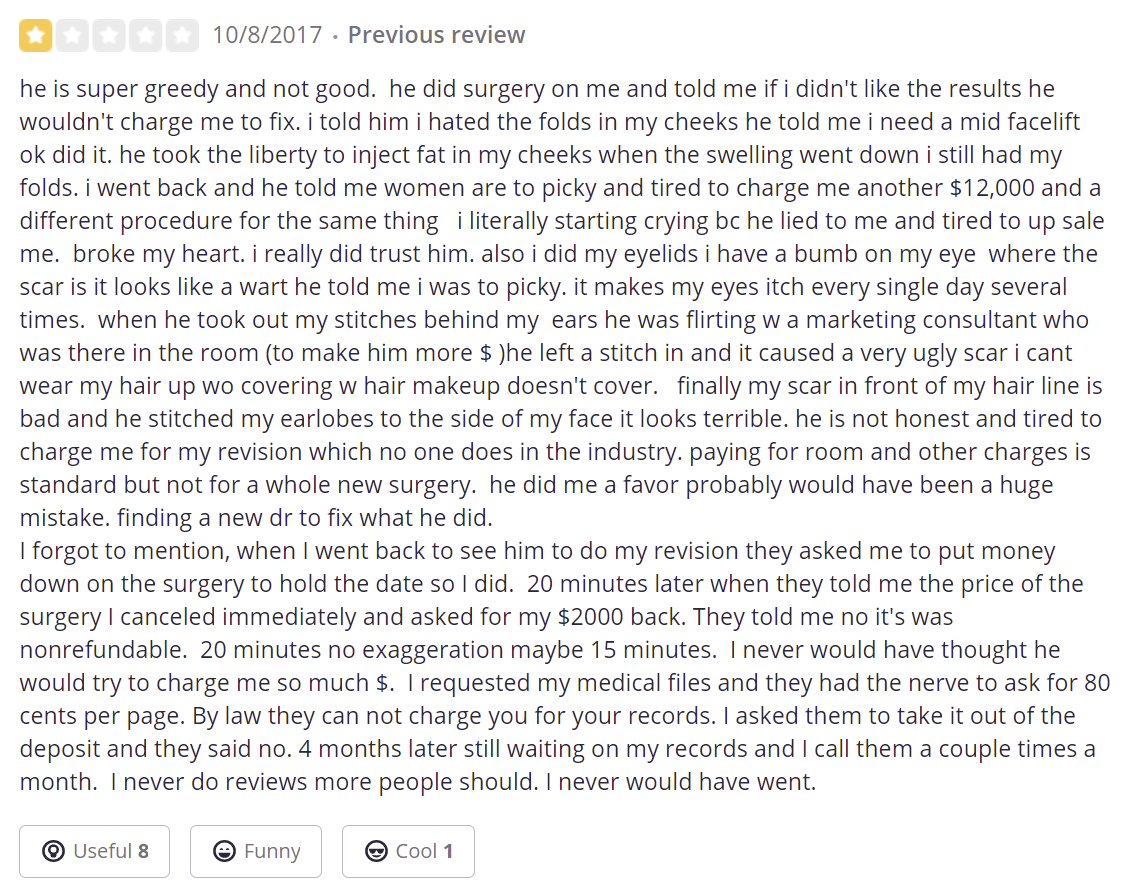Click the third empty rating star
Screen dimensions: 1129x882
109,36
